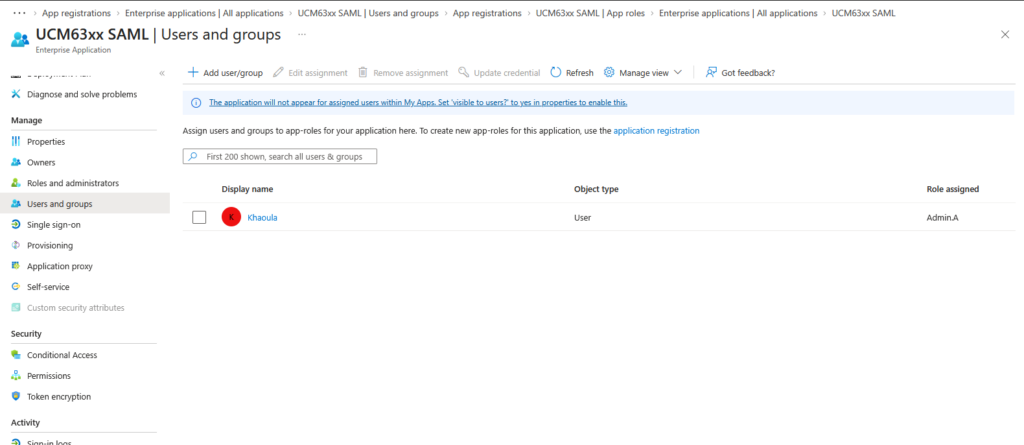The width and height of the screenshot is (1024, 445).
Task: Click the Provisioning icon in sidebar
Action: tap(16, 245)
